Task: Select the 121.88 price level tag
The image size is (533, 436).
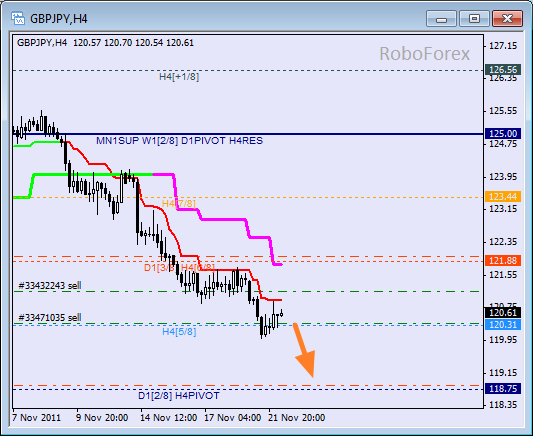Action: (503, 261)
